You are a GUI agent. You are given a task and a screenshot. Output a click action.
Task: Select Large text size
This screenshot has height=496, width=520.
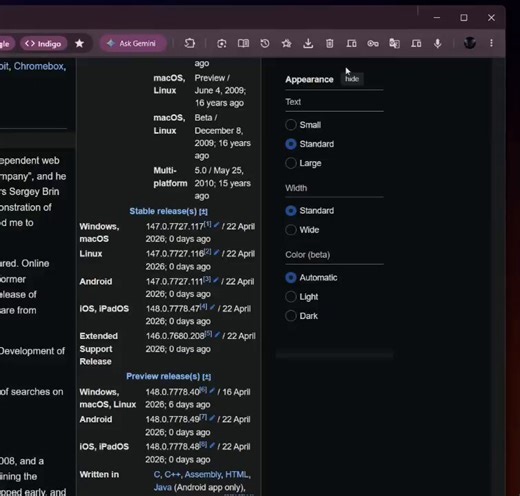tap(291, 163)
